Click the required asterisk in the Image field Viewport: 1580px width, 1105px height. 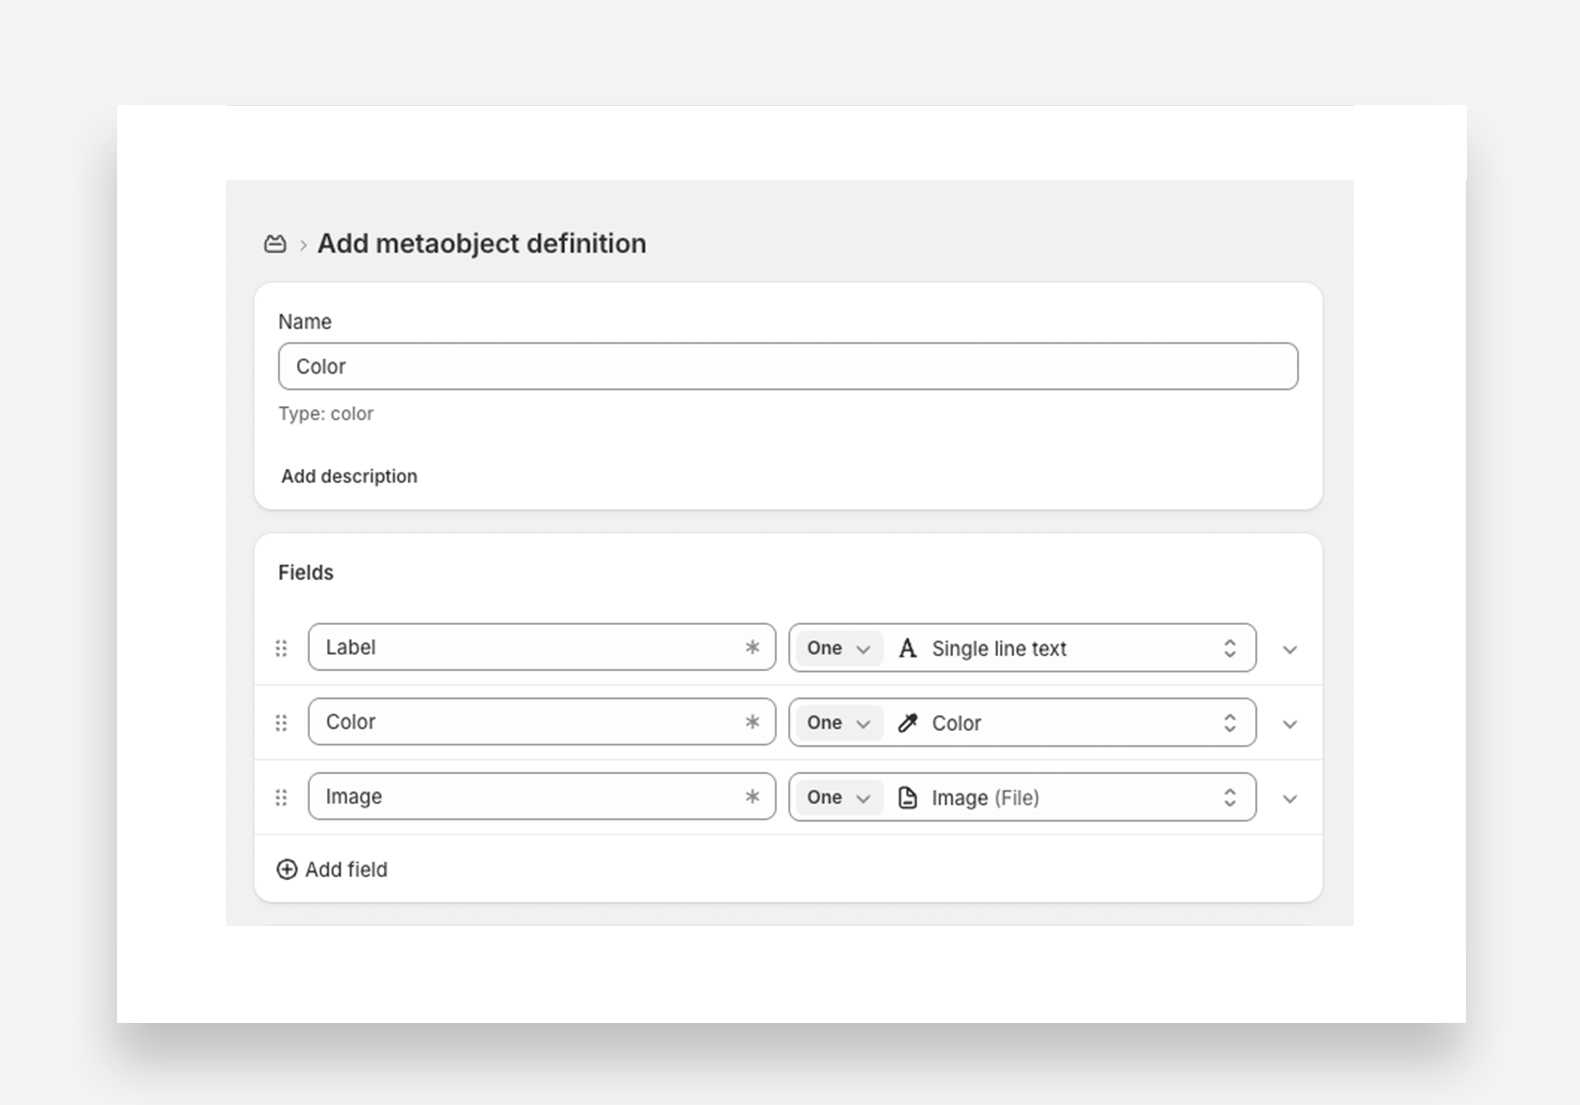(x=752, y=796)
